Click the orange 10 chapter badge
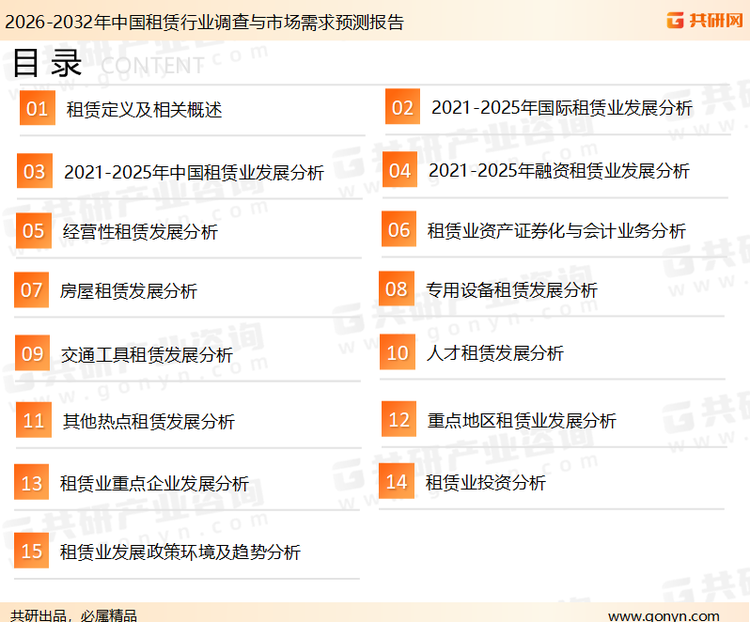 [397, 352]
